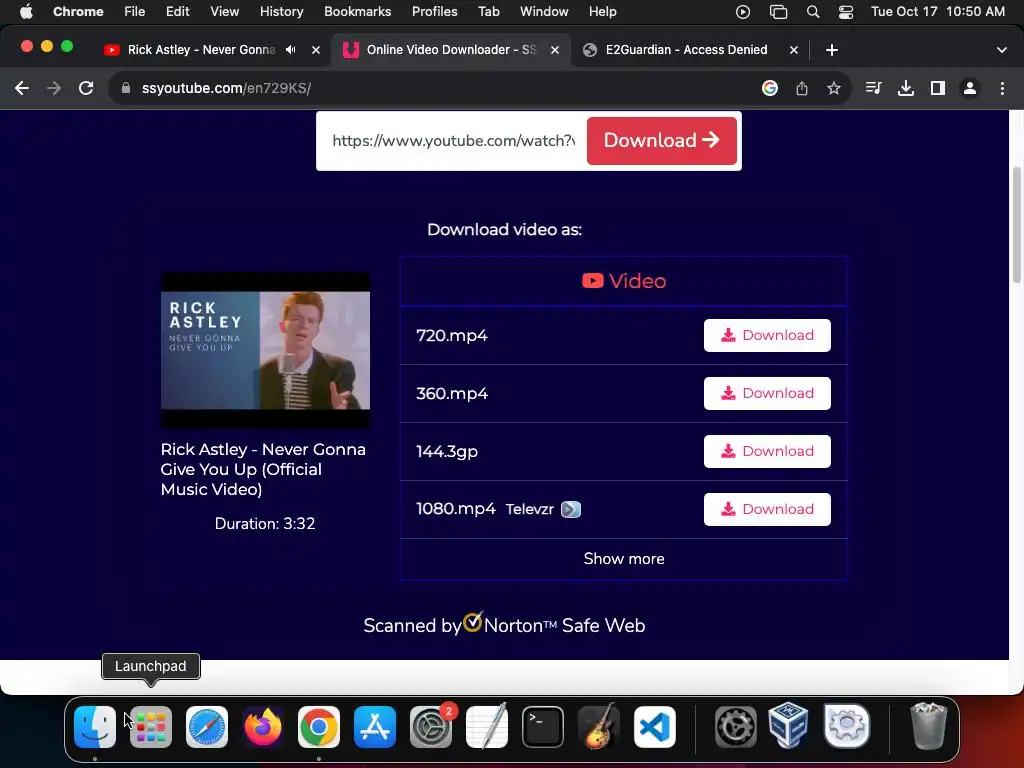Open a new tab with plus
This screenshot has width=1024, height=768.
[x=831, y=50]
